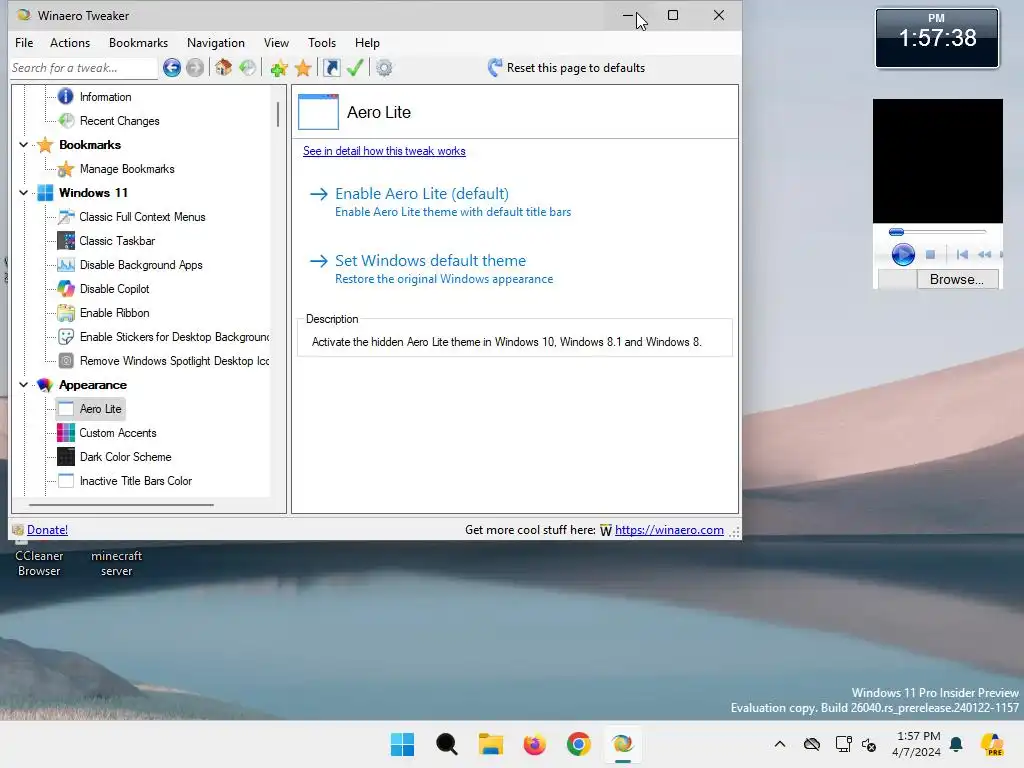Select Disable Background Apps tweak
The height and width of the screenshot is (768, 1024).
141,265
